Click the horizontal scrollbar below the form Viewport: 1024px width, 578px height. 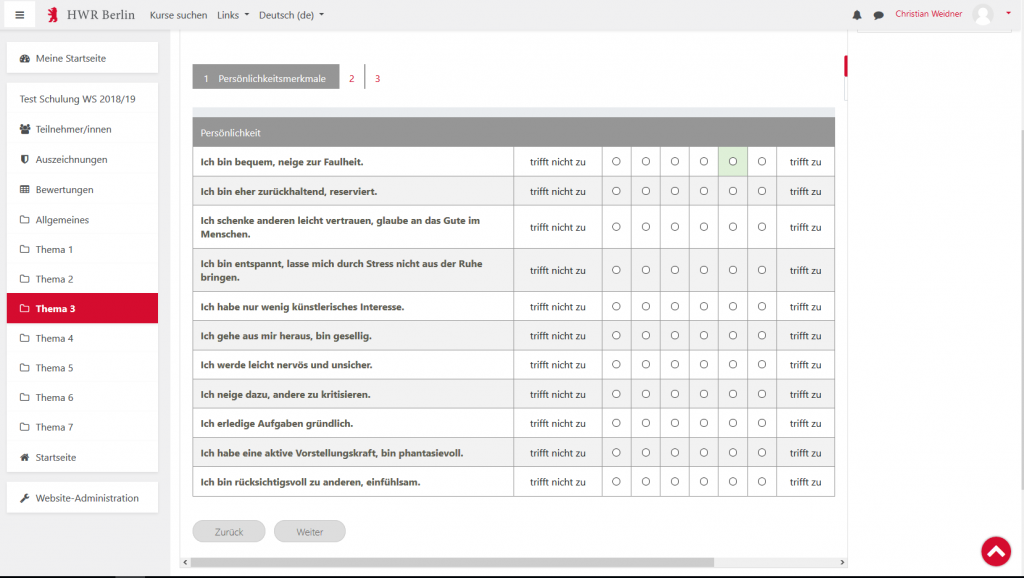[450, 562]
